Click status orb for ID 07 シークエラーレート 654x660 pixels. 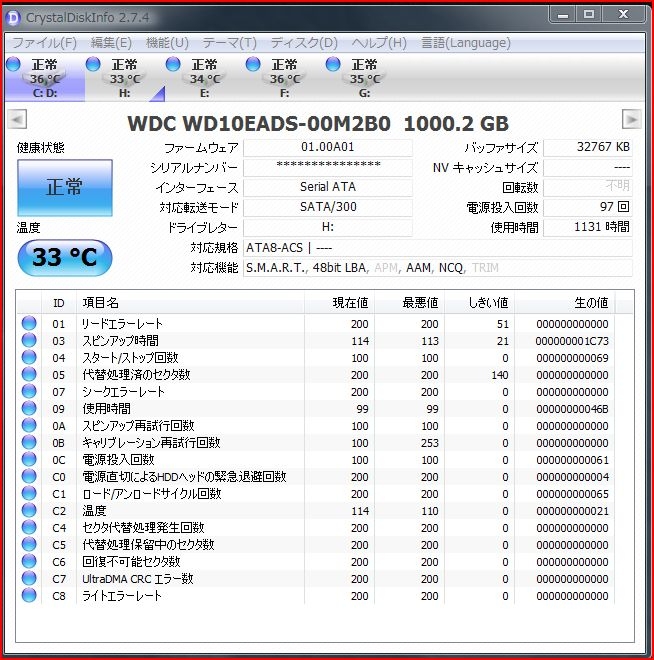point(29,391)
